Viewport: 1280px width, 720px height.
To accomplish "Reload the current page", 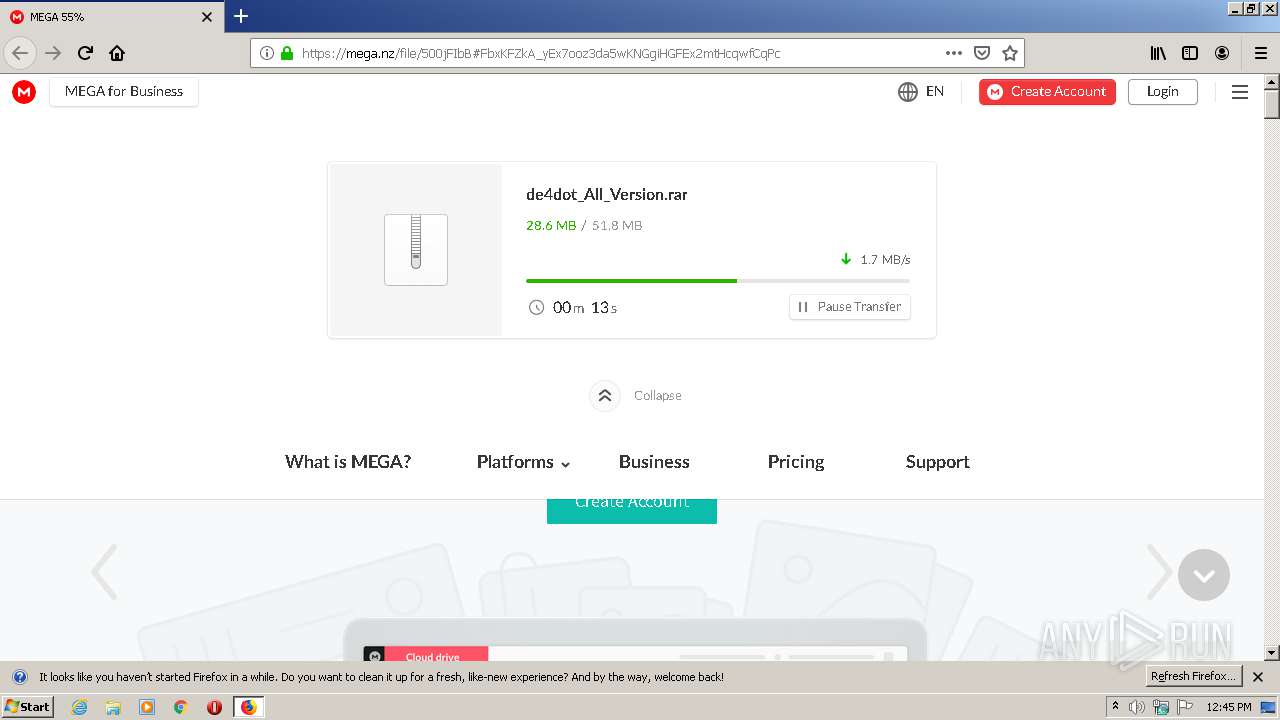I will pos(85,53).
